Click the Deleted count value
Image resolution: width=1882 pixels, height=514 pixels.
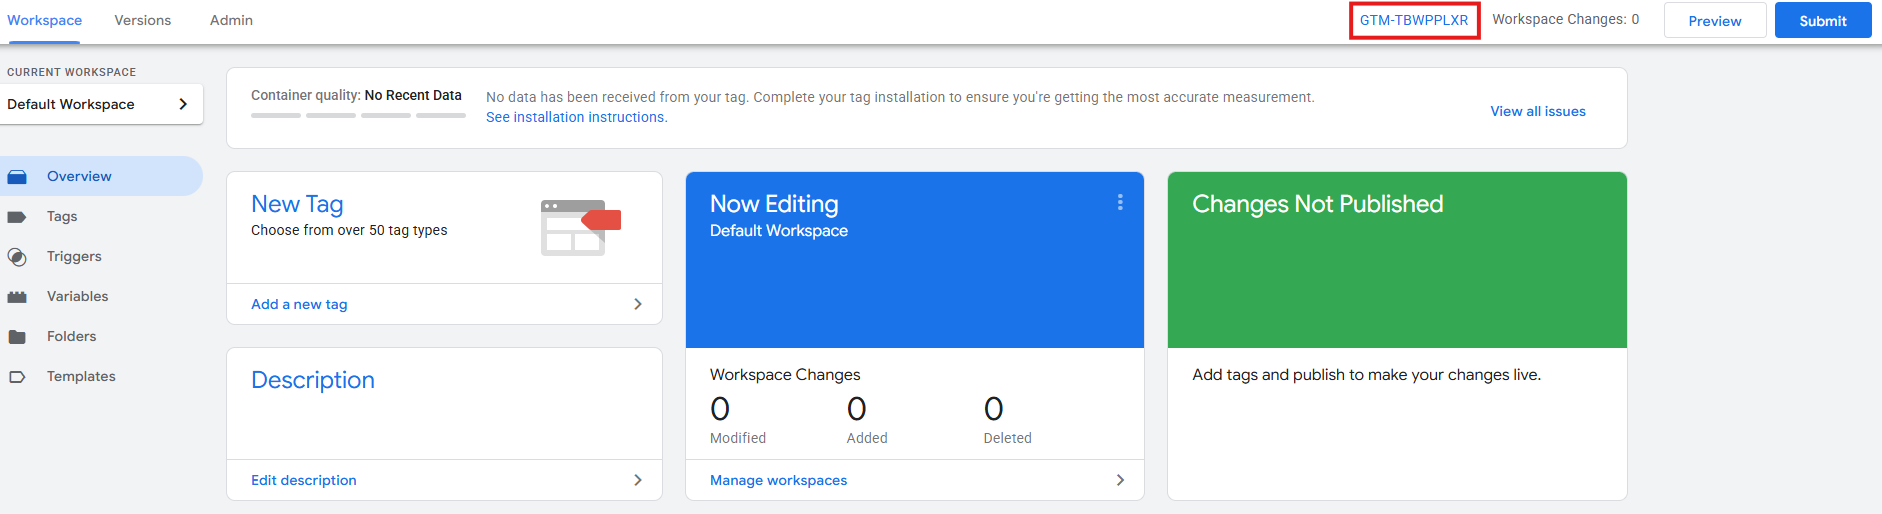tap(994, 408)
